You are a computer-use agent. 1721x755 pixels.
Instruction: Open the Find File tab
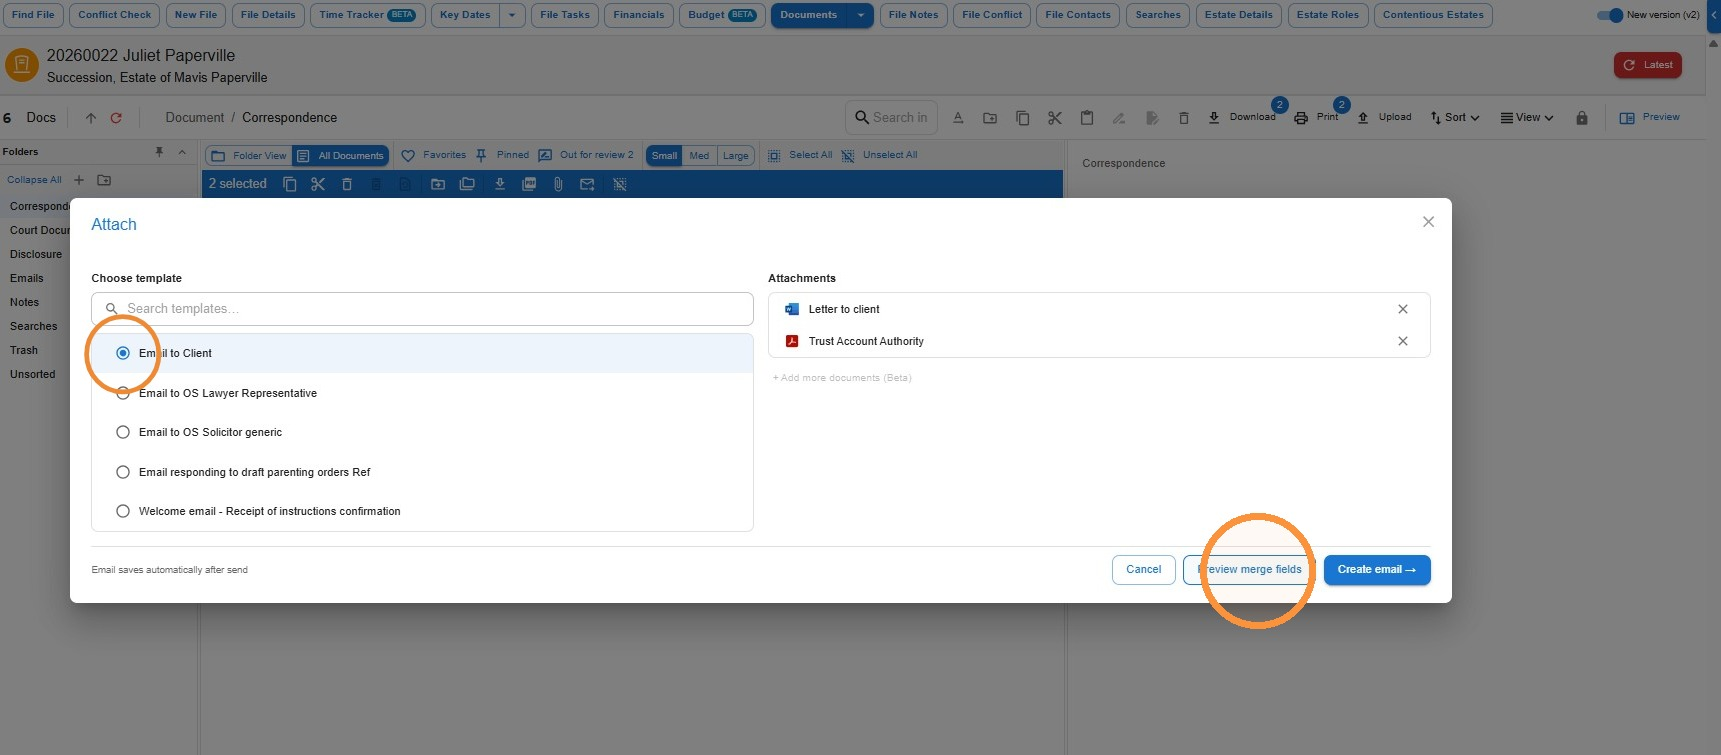(33, 15)
